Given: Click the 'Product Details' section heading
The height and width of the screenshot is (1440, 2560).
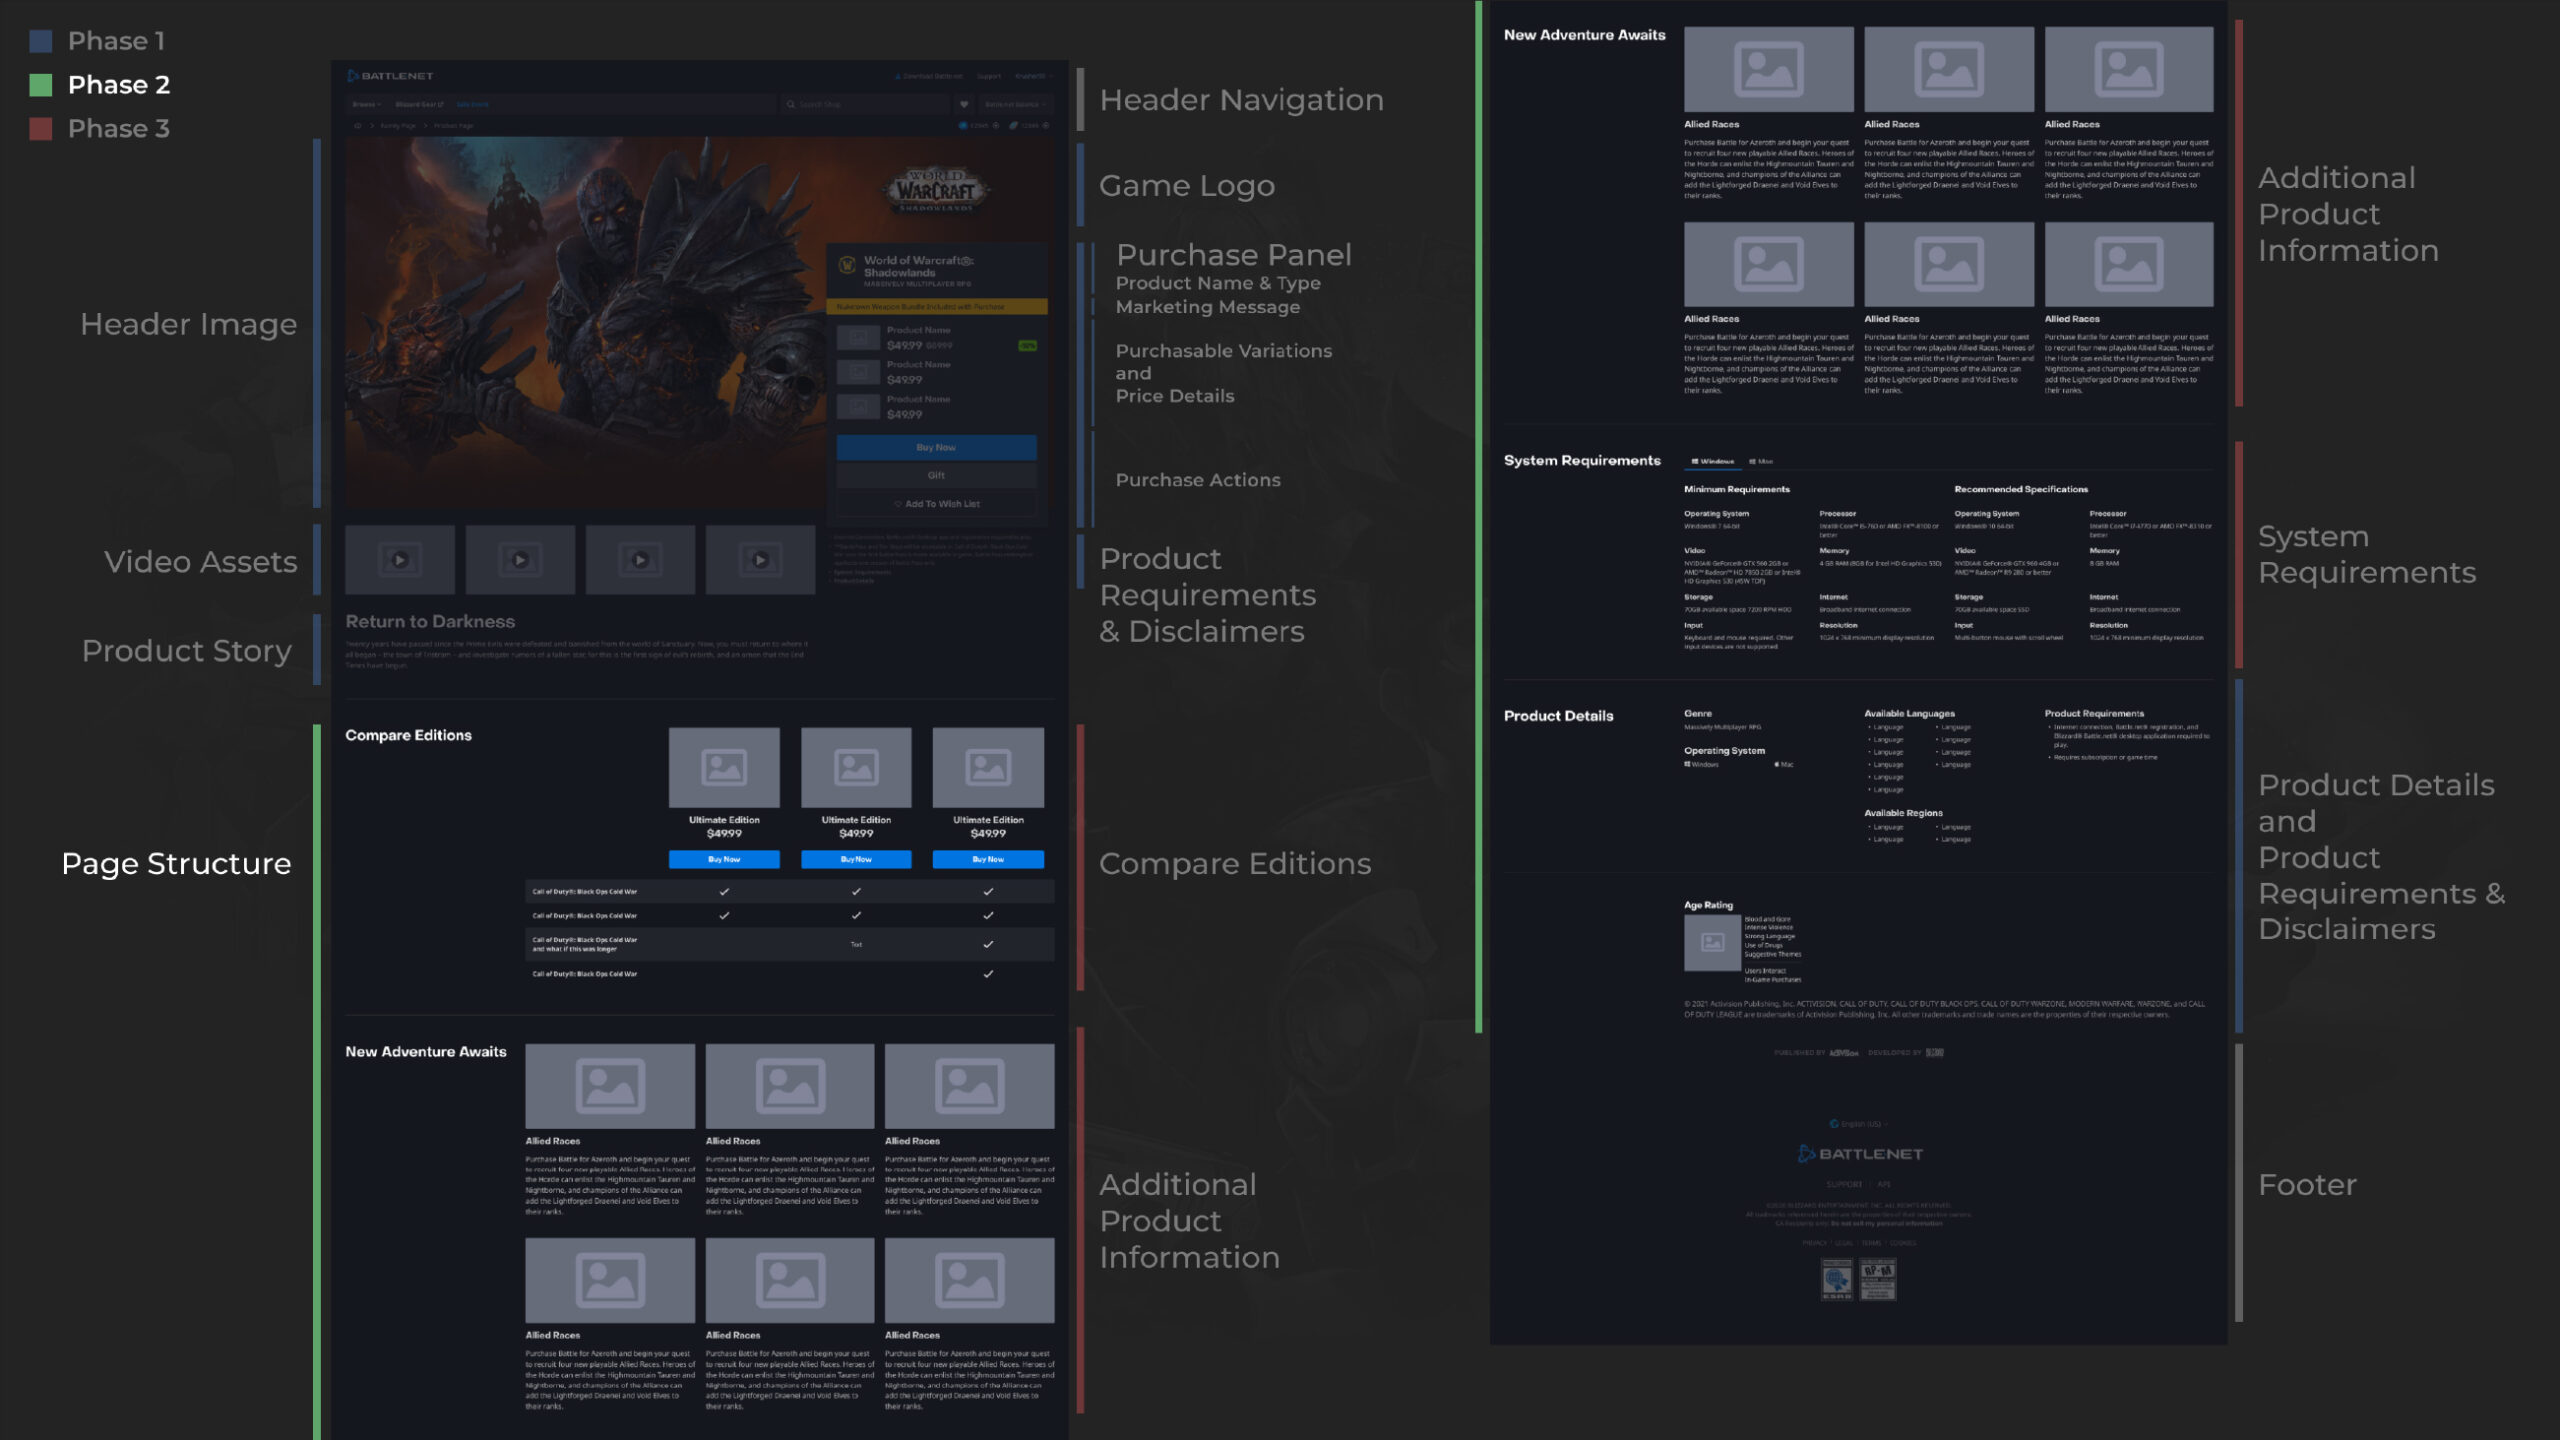Looking at the screenshot, I should pyautogui.click(x=1558, y=716).
